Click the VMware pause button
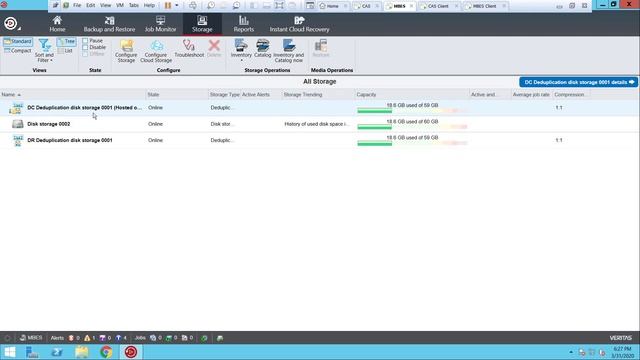This screenshot has width=640, height=360. (x=168, y=6)
